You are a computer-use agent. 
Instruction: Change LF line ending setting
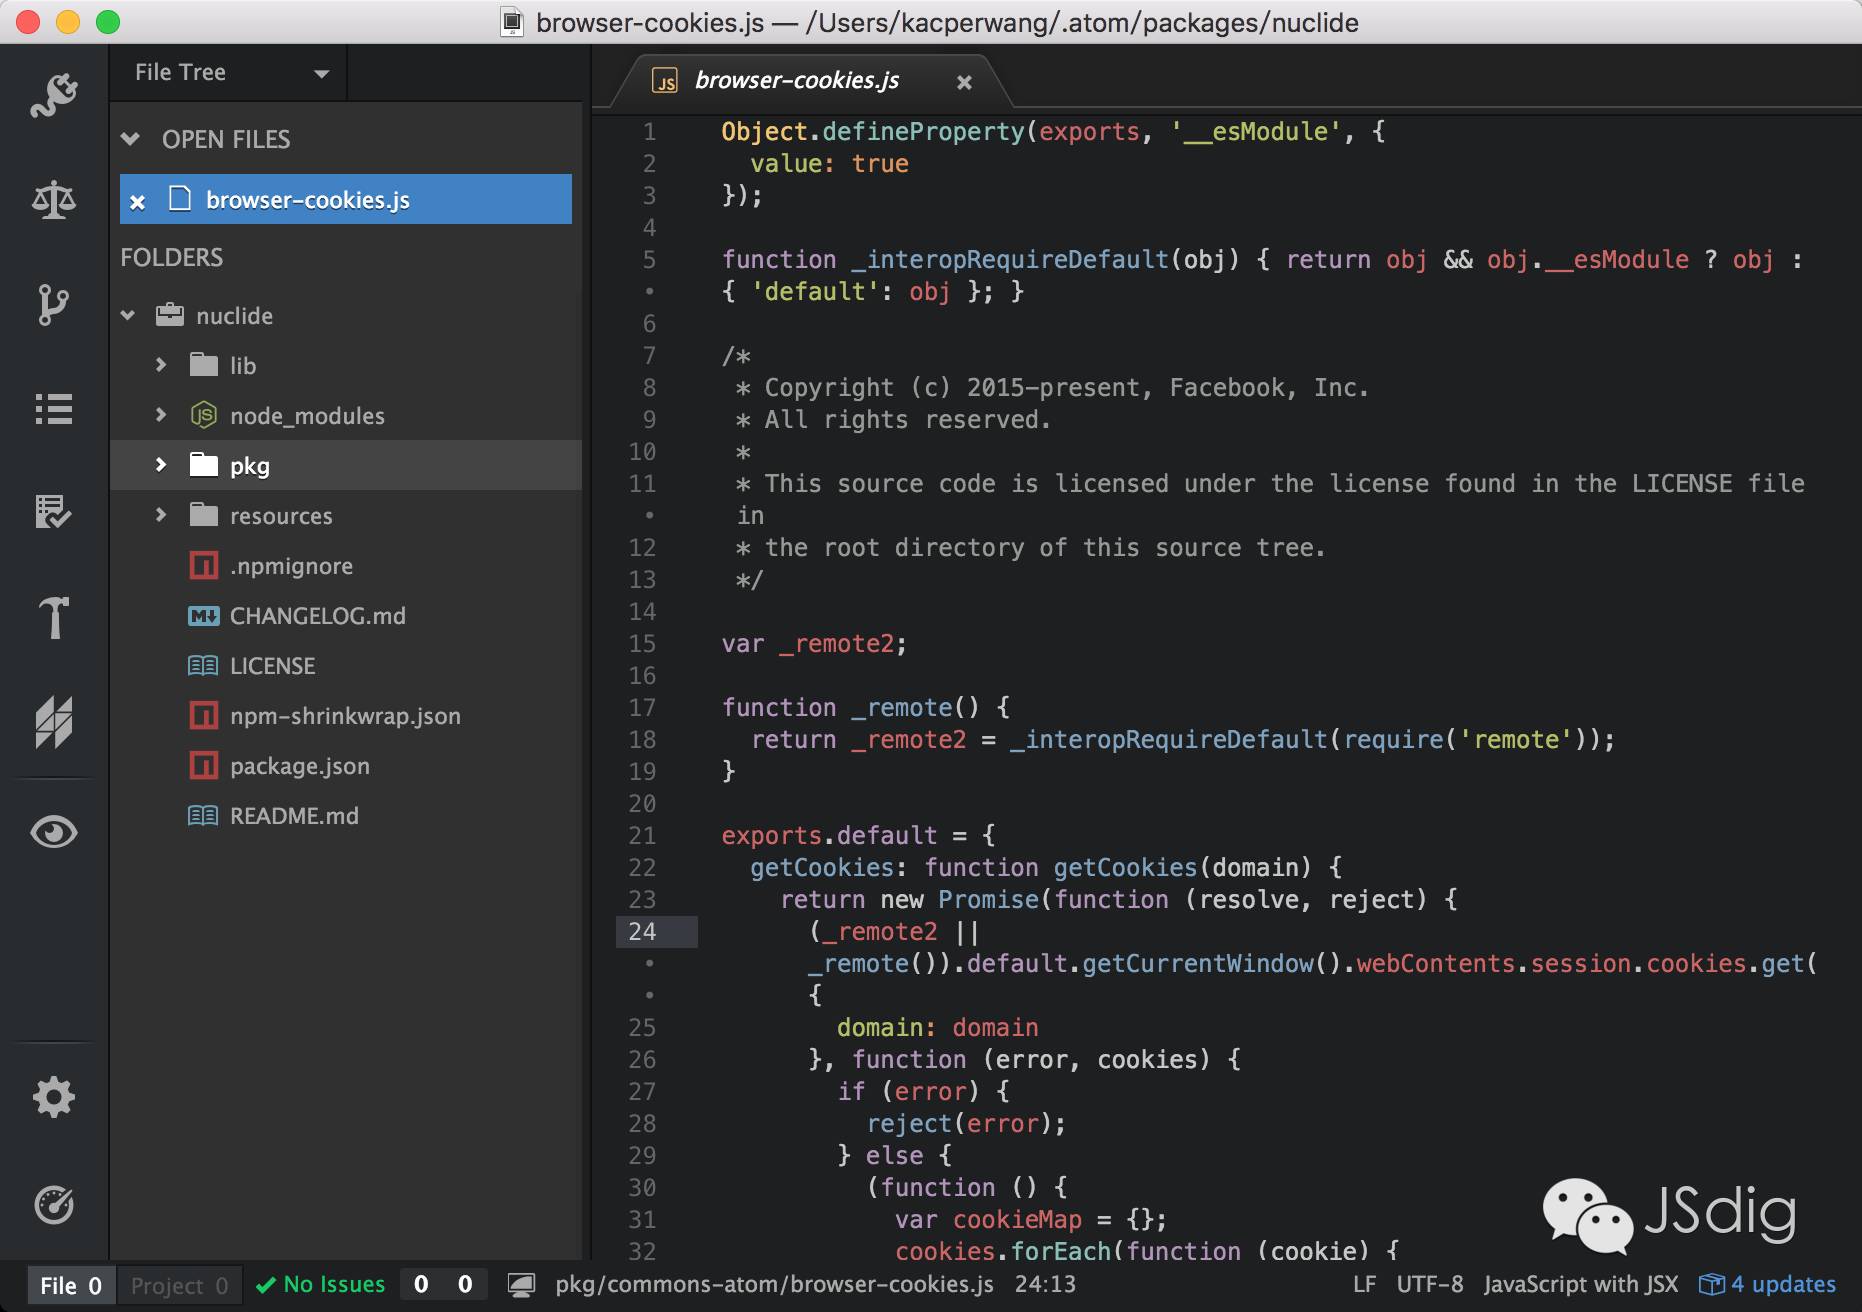click(x=1364, y=1284)
